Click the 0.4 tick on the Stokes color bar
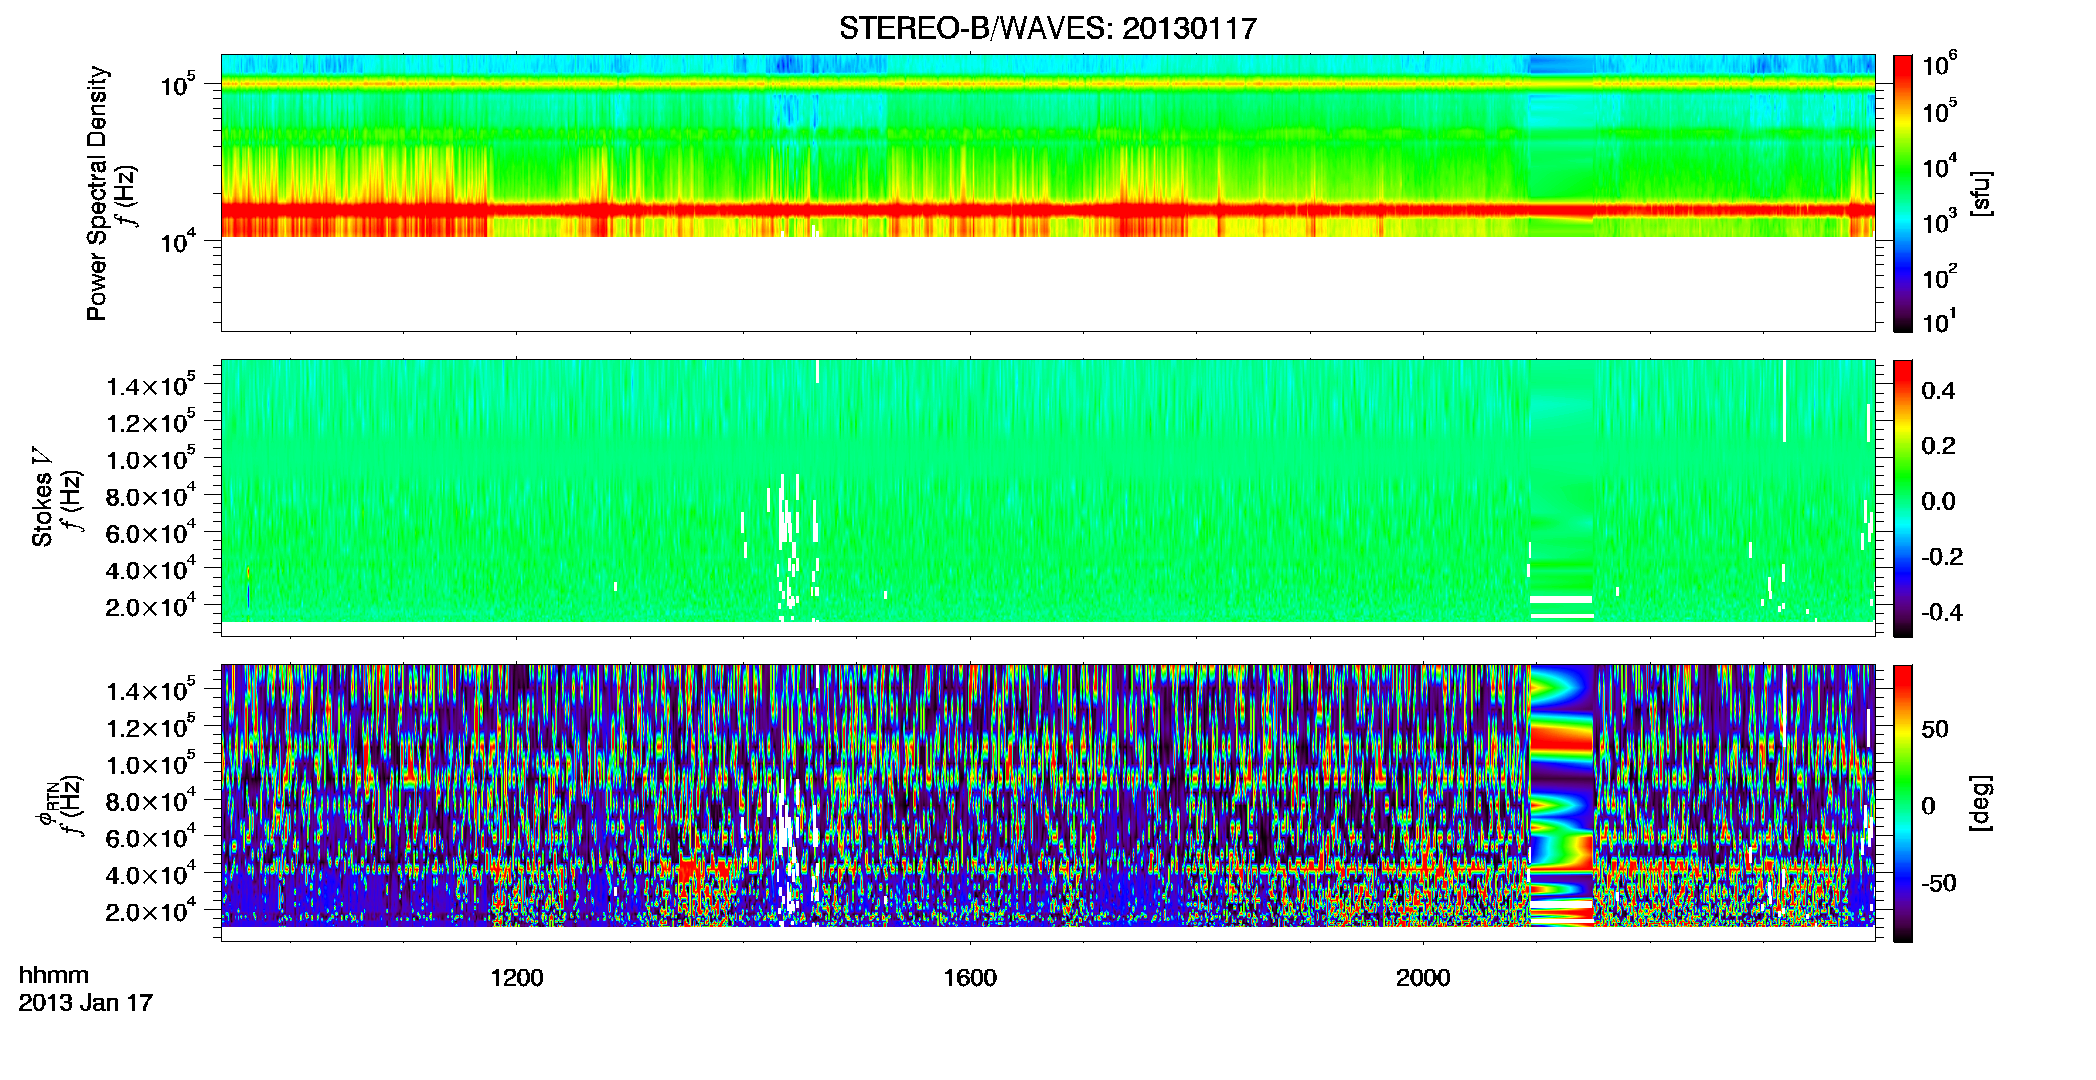Screen dimensions: 2096x1080 point(1938,391)
